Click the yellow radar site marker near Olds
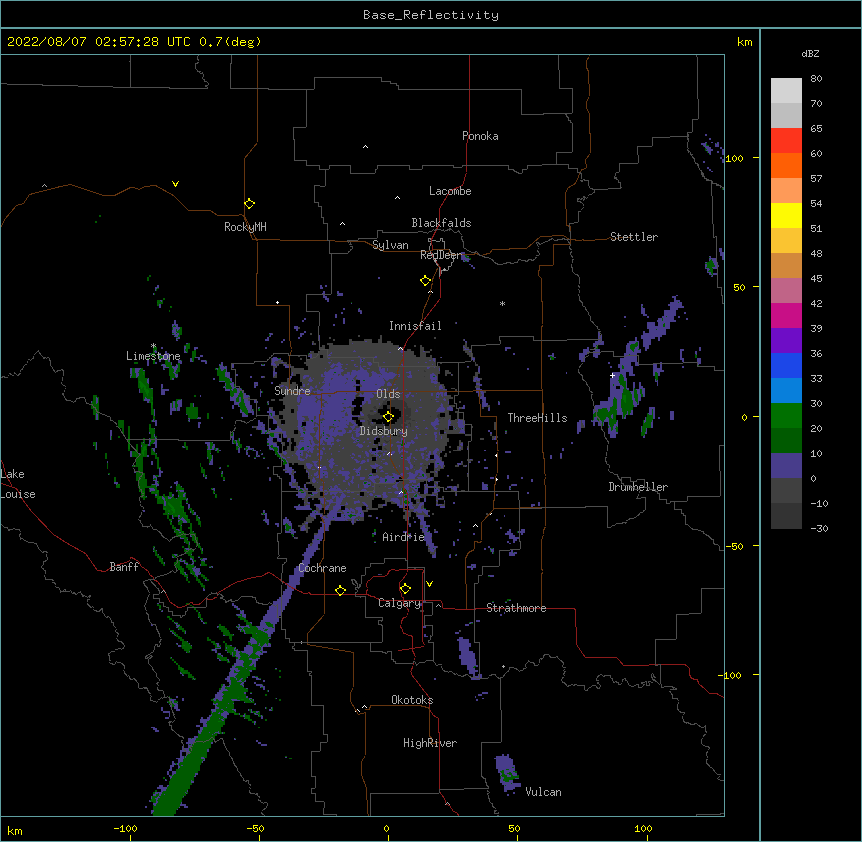This screenshot has height=842, width=862. pyautogui.click(x=388, y=417)
